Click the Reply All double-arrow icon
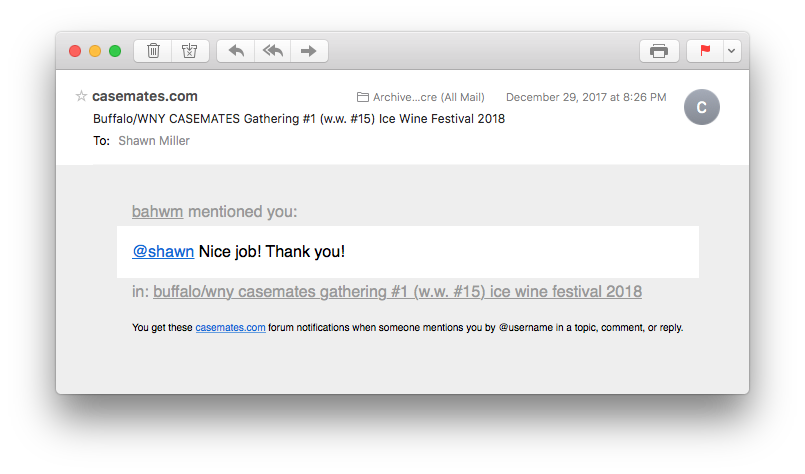The image size is (805, 474). pyautogui.click(x=272, y=51)
